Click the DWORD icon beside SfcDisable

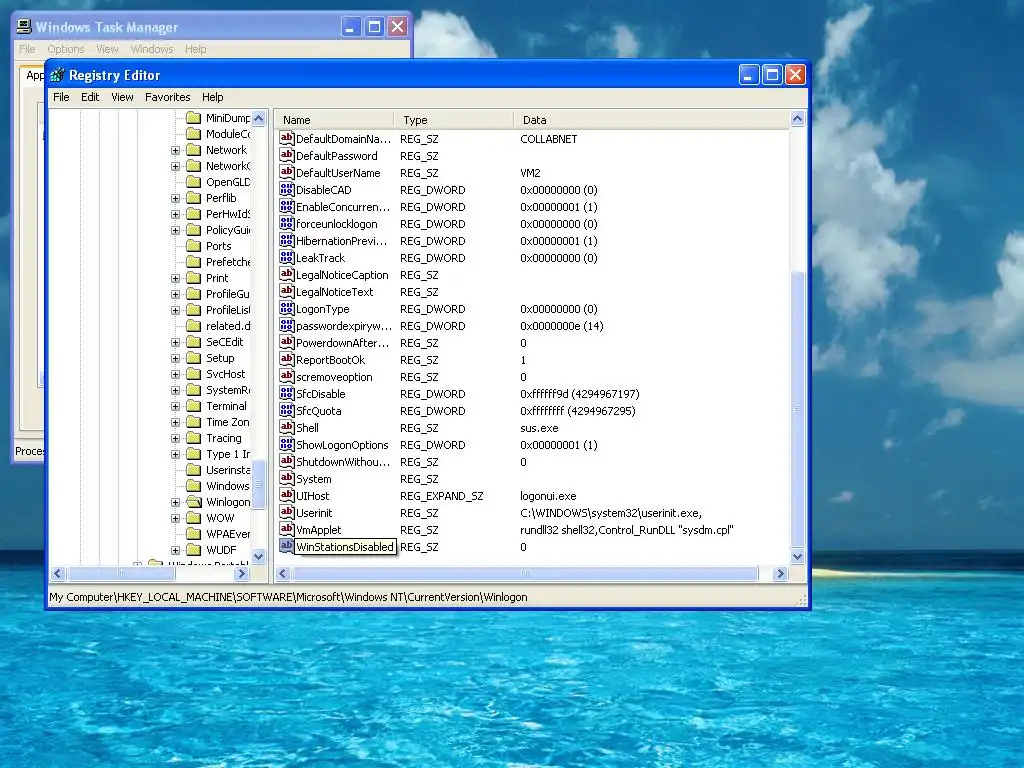point(286,393)
